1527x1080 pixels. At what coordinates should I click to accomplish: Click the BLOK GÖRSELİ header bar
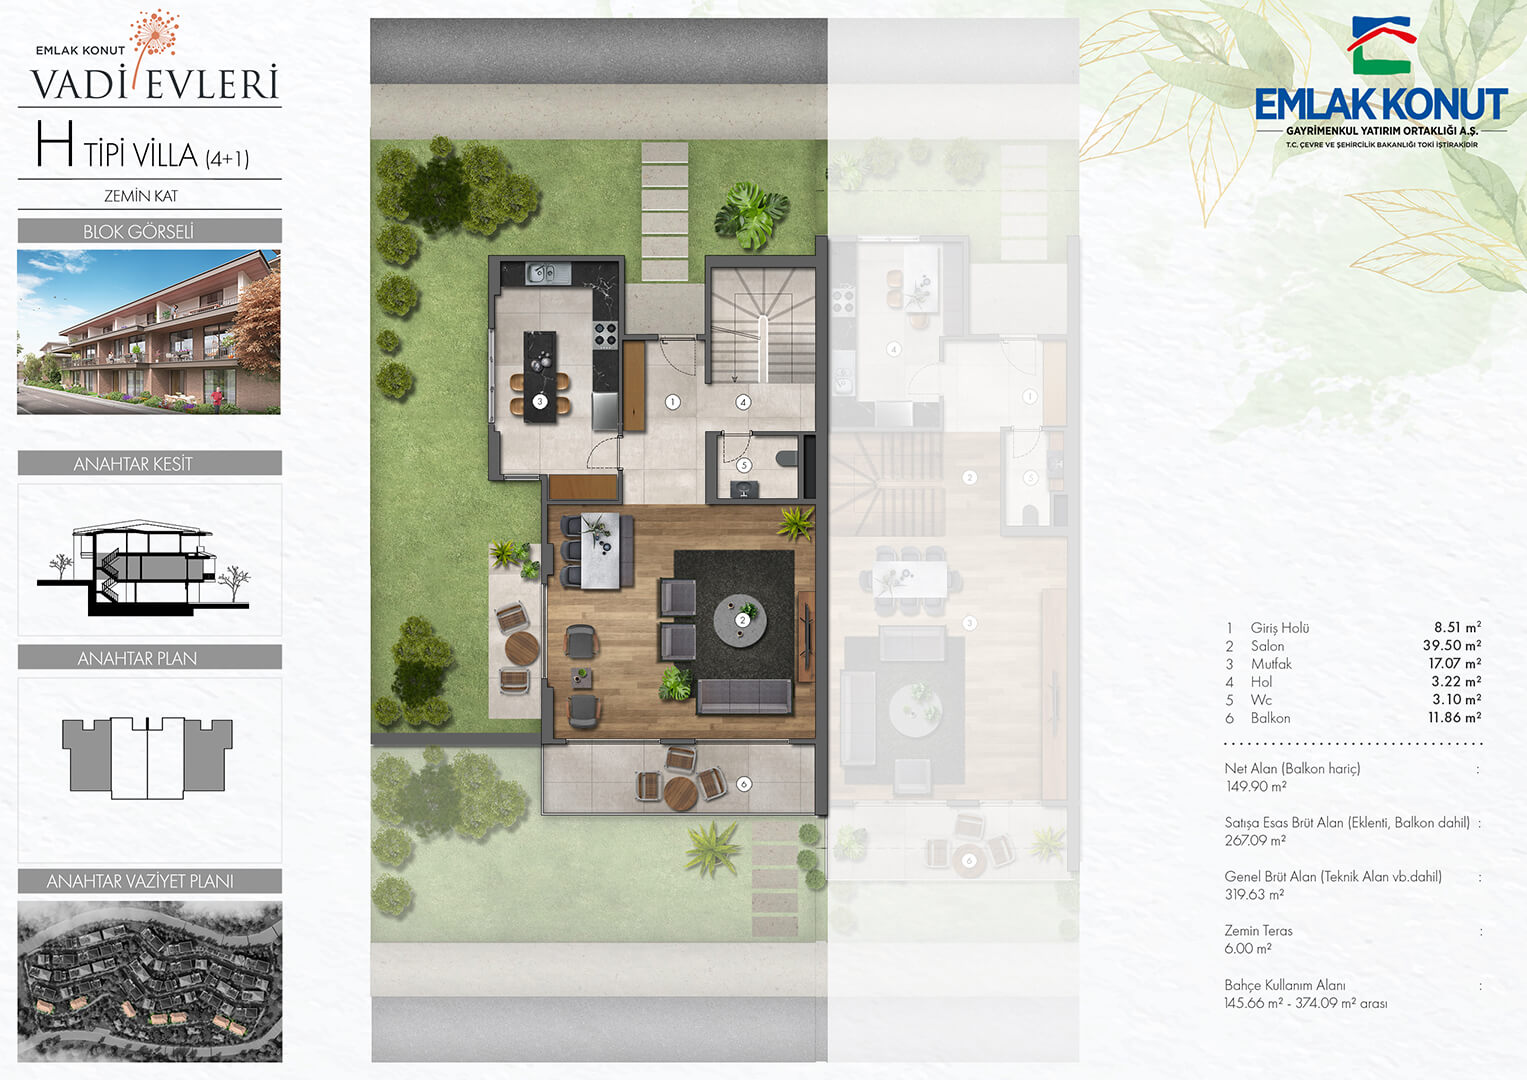(x=149, y=231)
